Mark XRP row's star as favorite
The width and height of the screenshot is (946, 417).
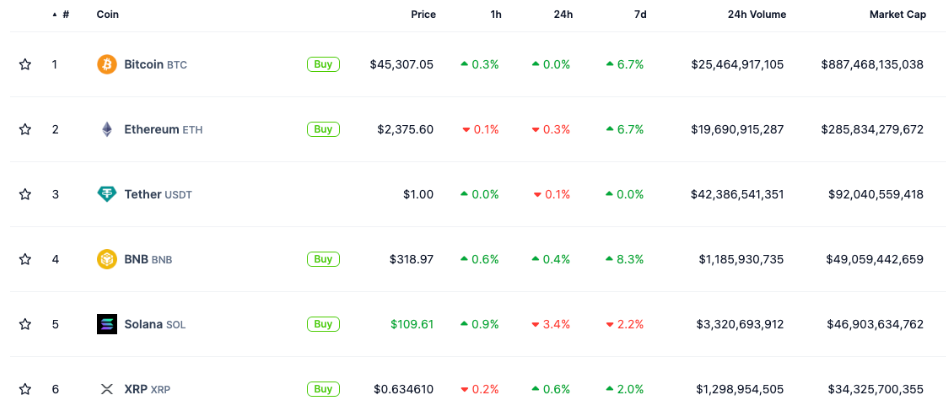[25, 389]
